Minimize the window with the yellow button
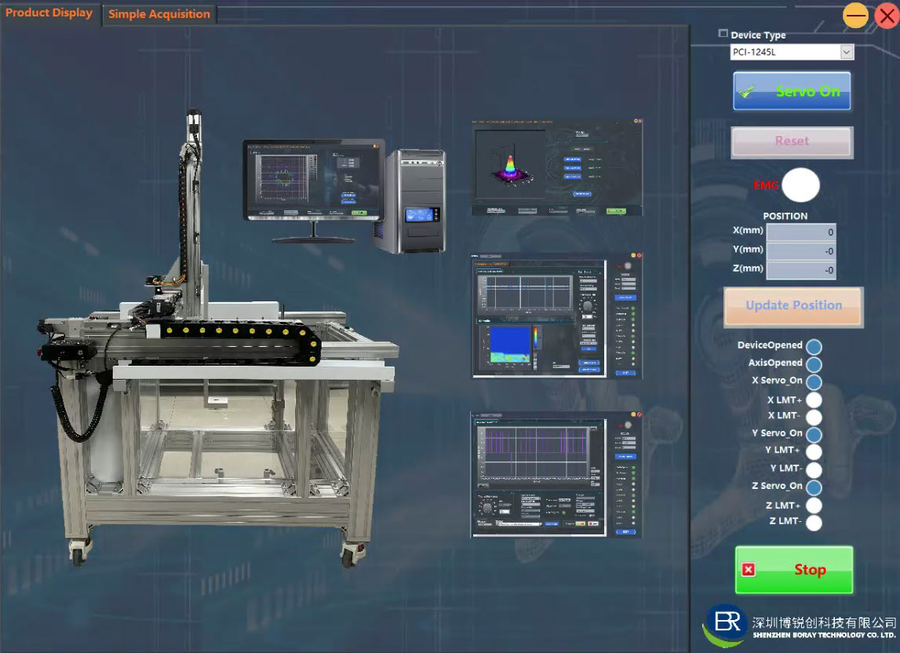The height and width of the screenshot is (653, 900). pyautogui.click(x=856, y=15)
